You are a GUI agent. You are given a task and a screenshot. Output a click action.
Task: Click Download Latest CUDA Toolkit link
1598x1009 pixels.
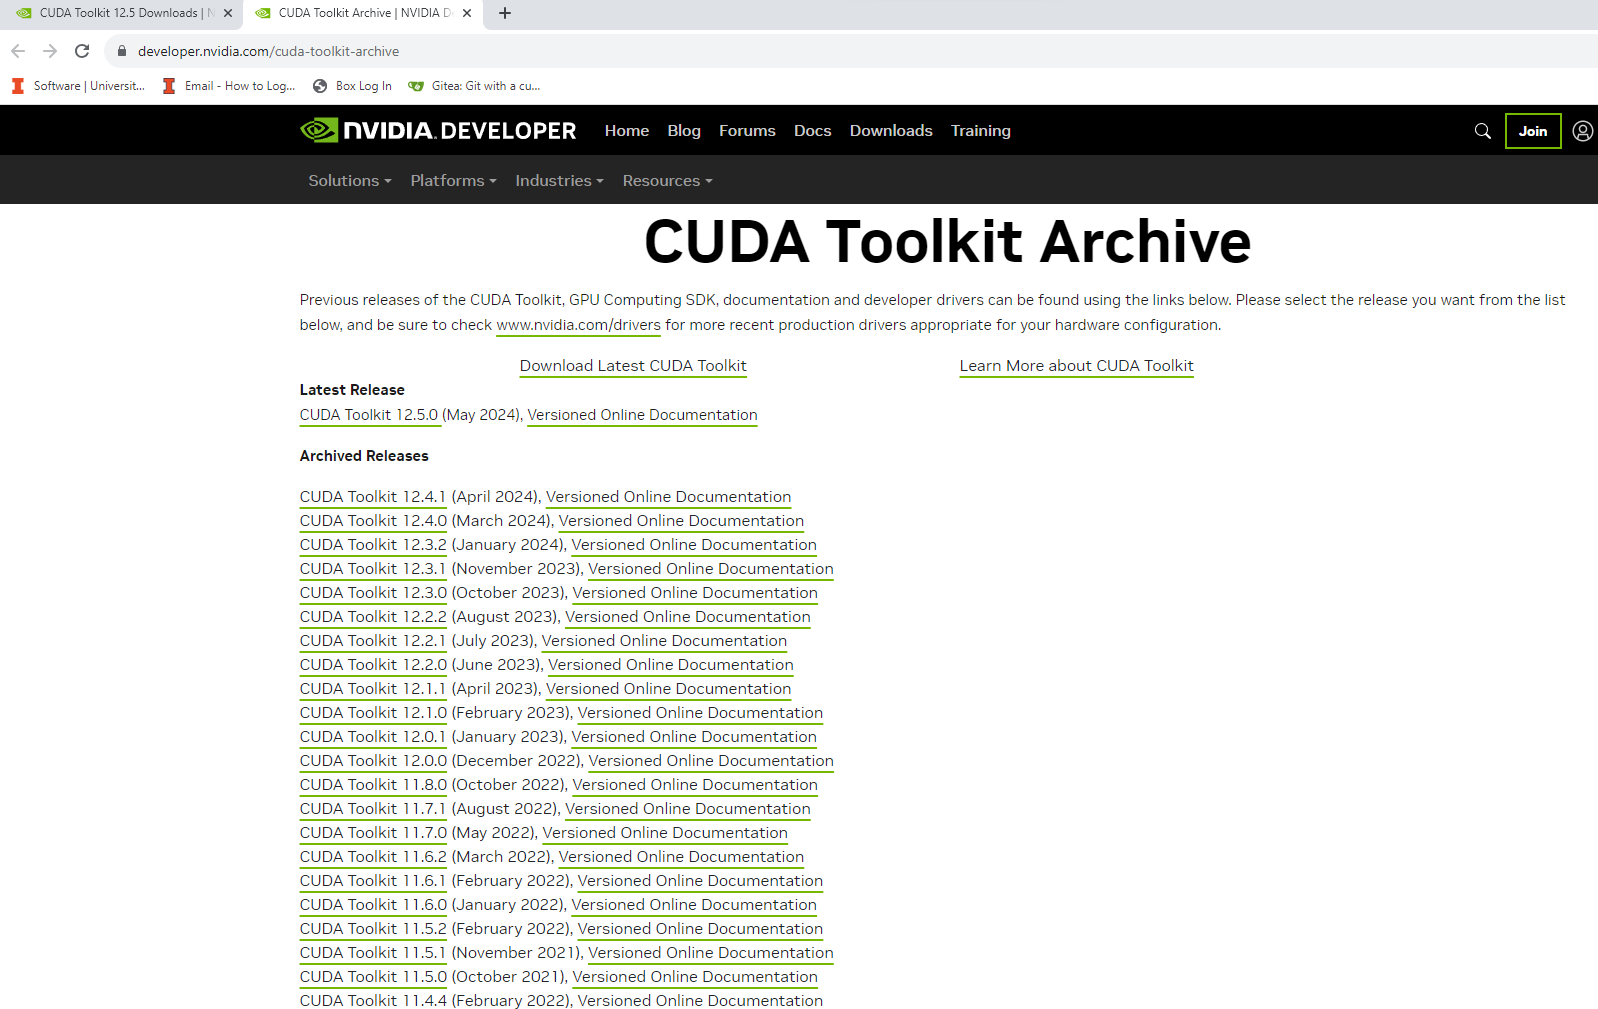633,366
